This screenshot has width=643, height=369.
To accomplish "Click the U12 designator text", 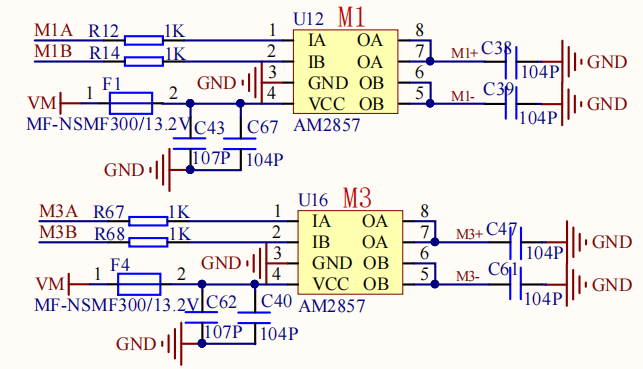I will [308, 19].
